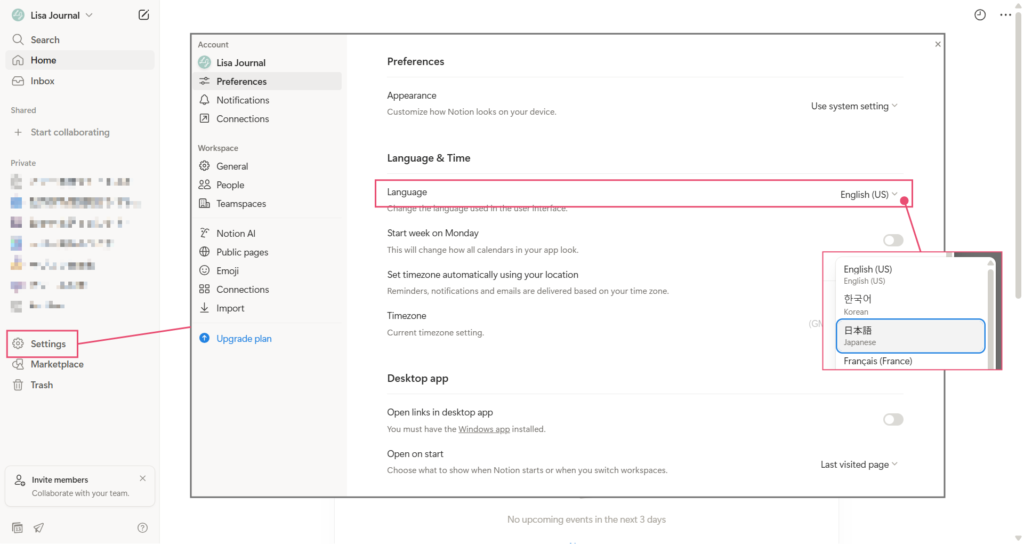Open the calendar icon at sidebar bottom
This screenshot has height=544, width=1024.
pyautogui.click(x=18, y=528)
